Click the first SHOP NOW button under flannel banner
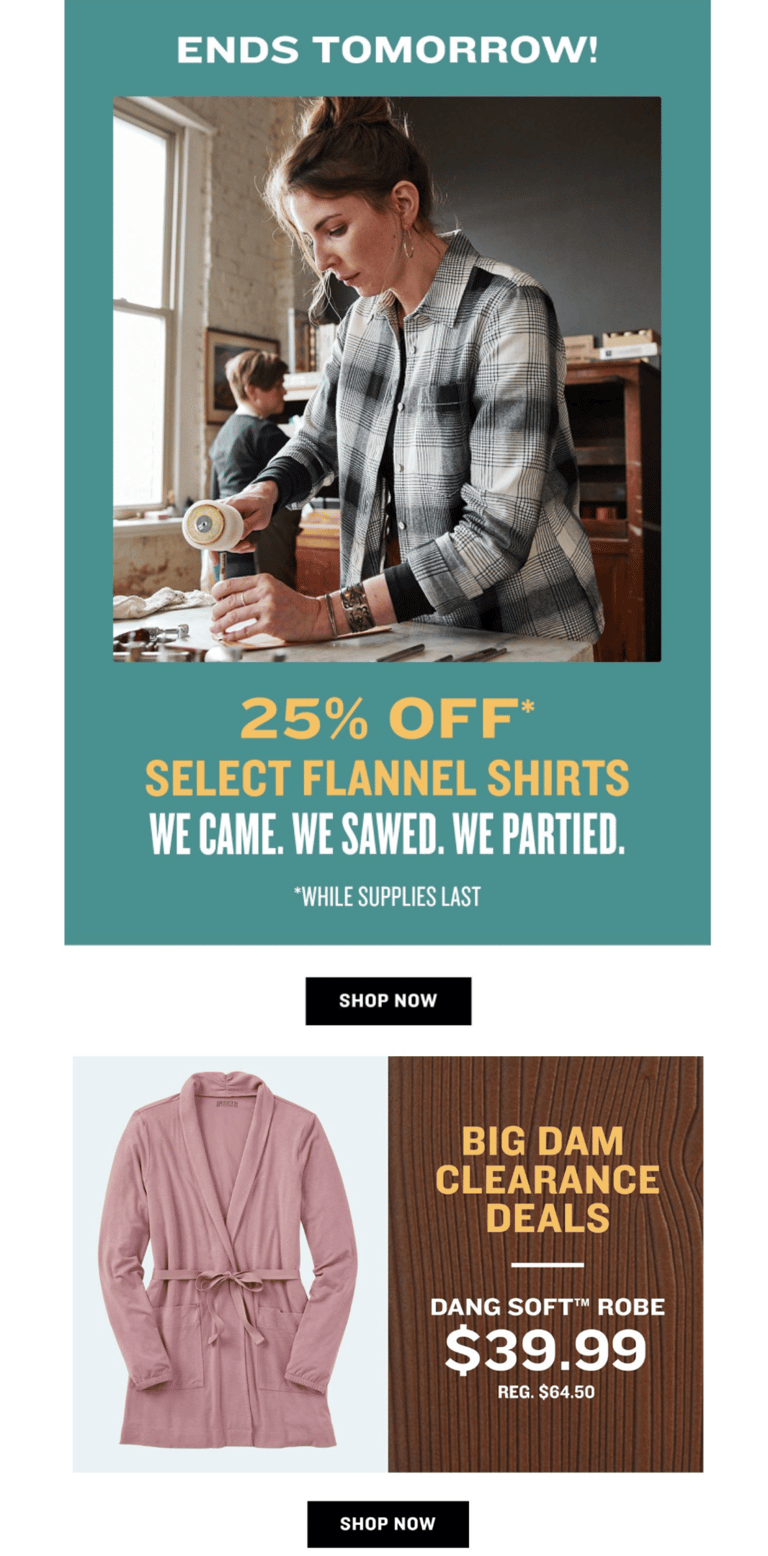Image resolution: width=768 pixels, height=1556 pixels. [388, 1000]
